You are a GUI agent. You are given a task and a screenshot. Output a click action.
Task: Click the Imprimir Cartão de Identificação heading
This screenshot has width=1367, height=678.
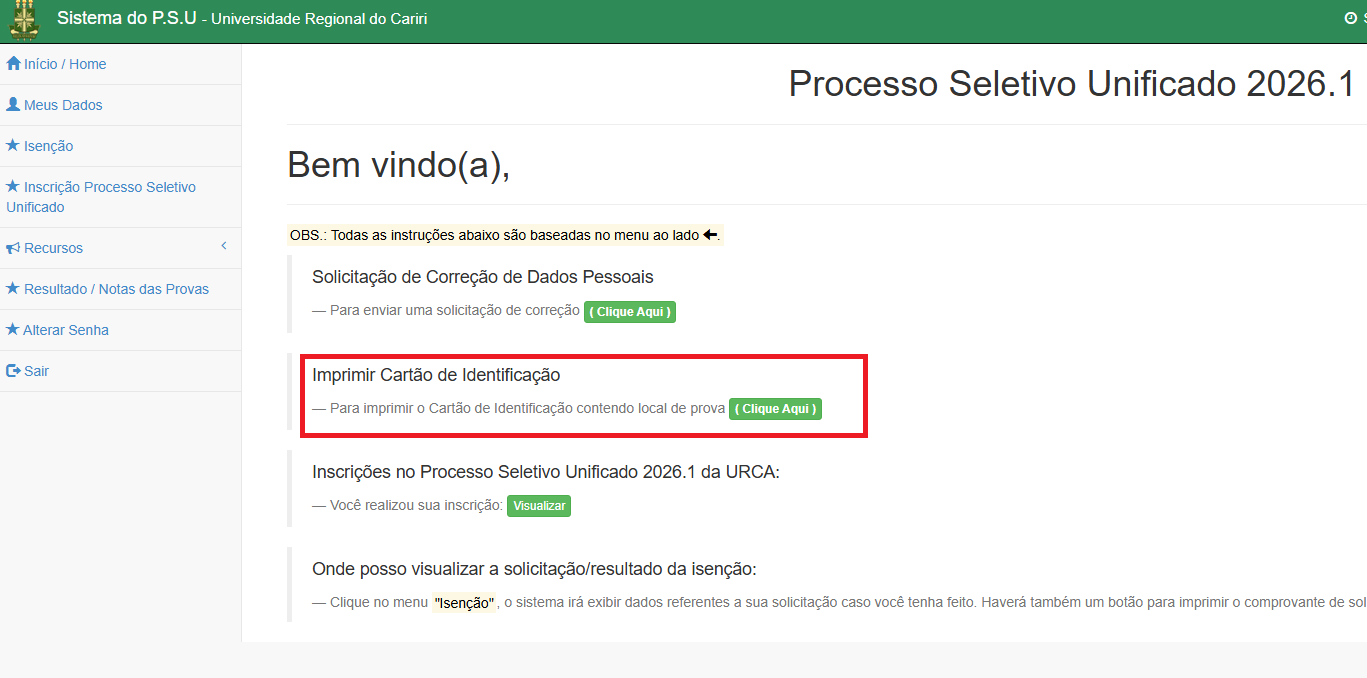point(436,375)
